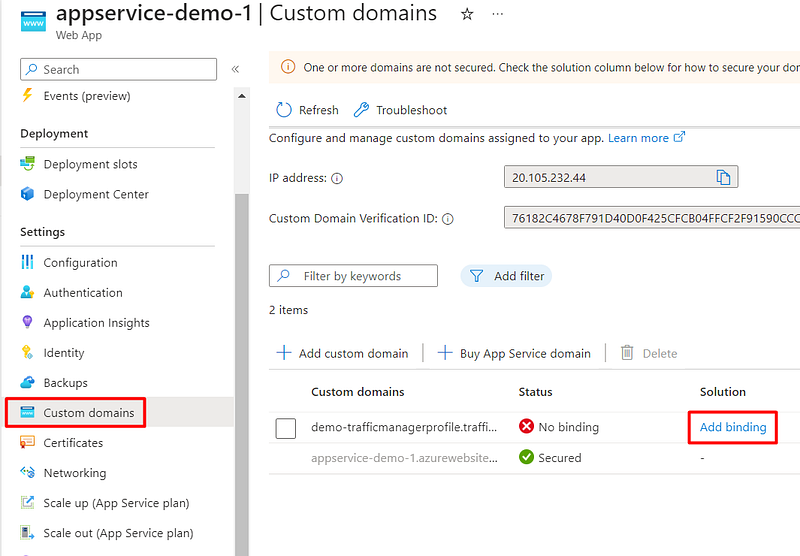The height and width of the screenshot is (556, 800).
Task: Click the No binding status text
Action: [x=568, y=427]
